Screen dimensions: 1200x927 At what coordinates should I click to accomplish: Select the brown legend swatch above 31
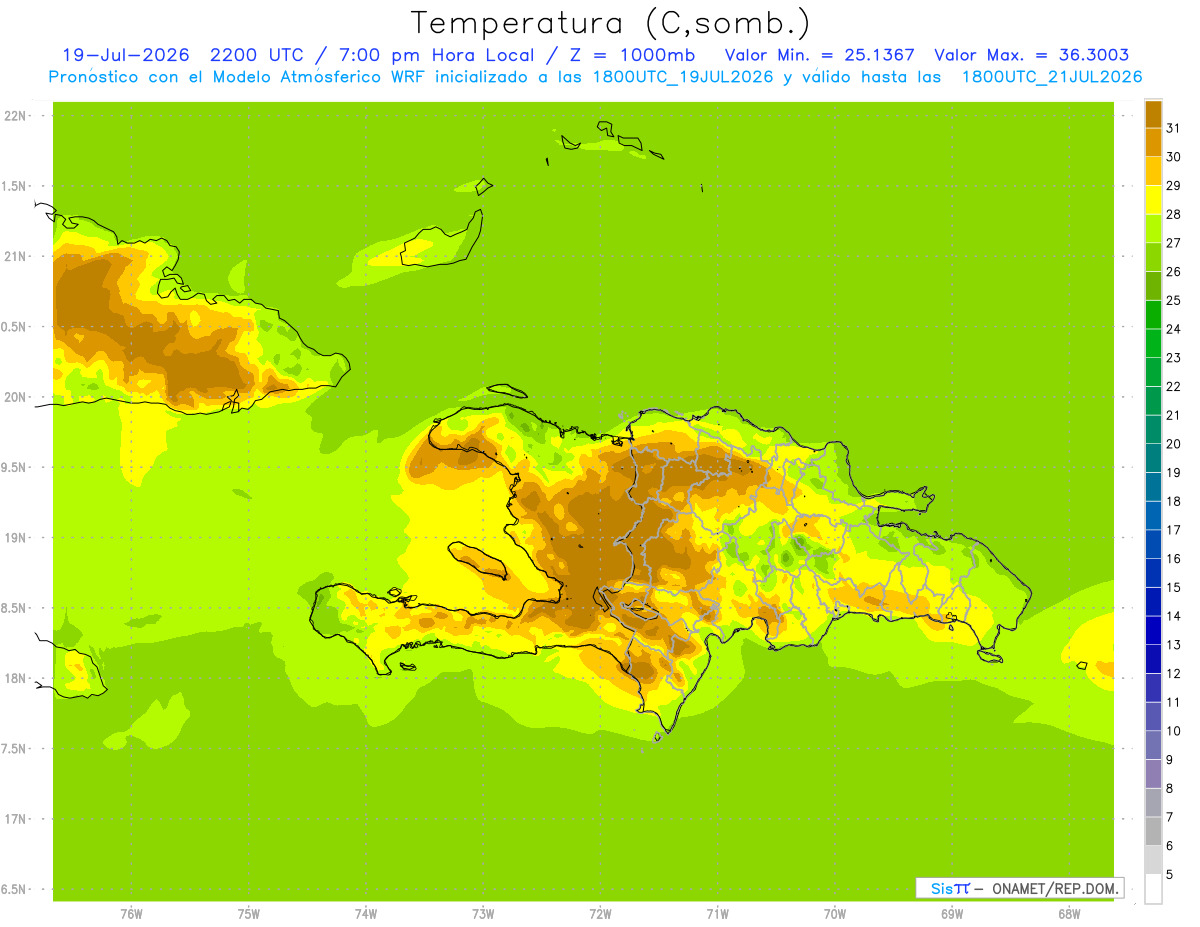(1153, 114)
